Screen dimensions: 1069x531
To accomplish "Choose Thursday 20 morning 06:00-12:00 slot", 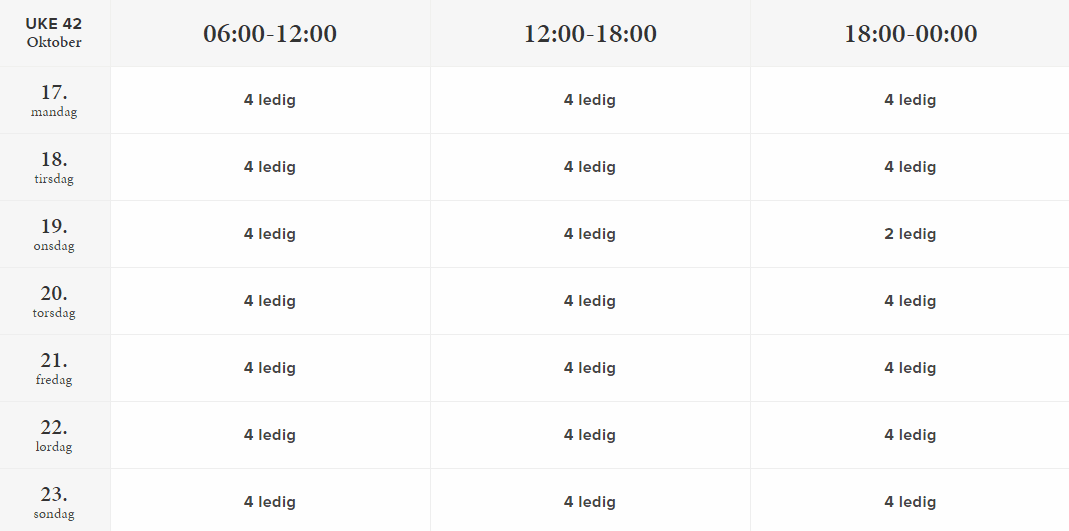I will coord(270,301).
